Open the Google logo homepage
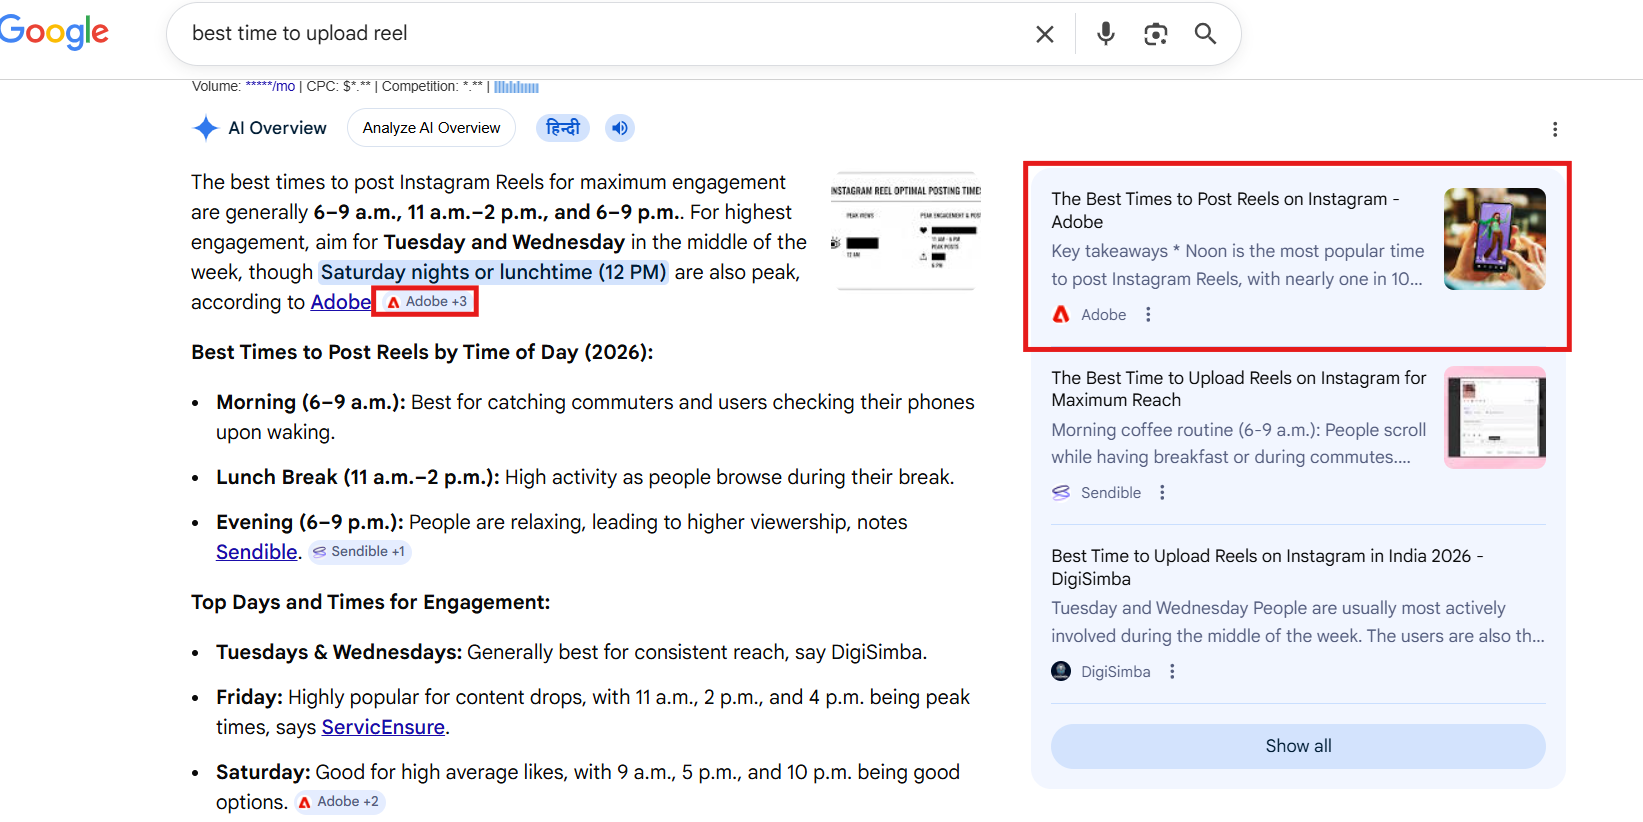1643x822 pixels. (55, 32)
